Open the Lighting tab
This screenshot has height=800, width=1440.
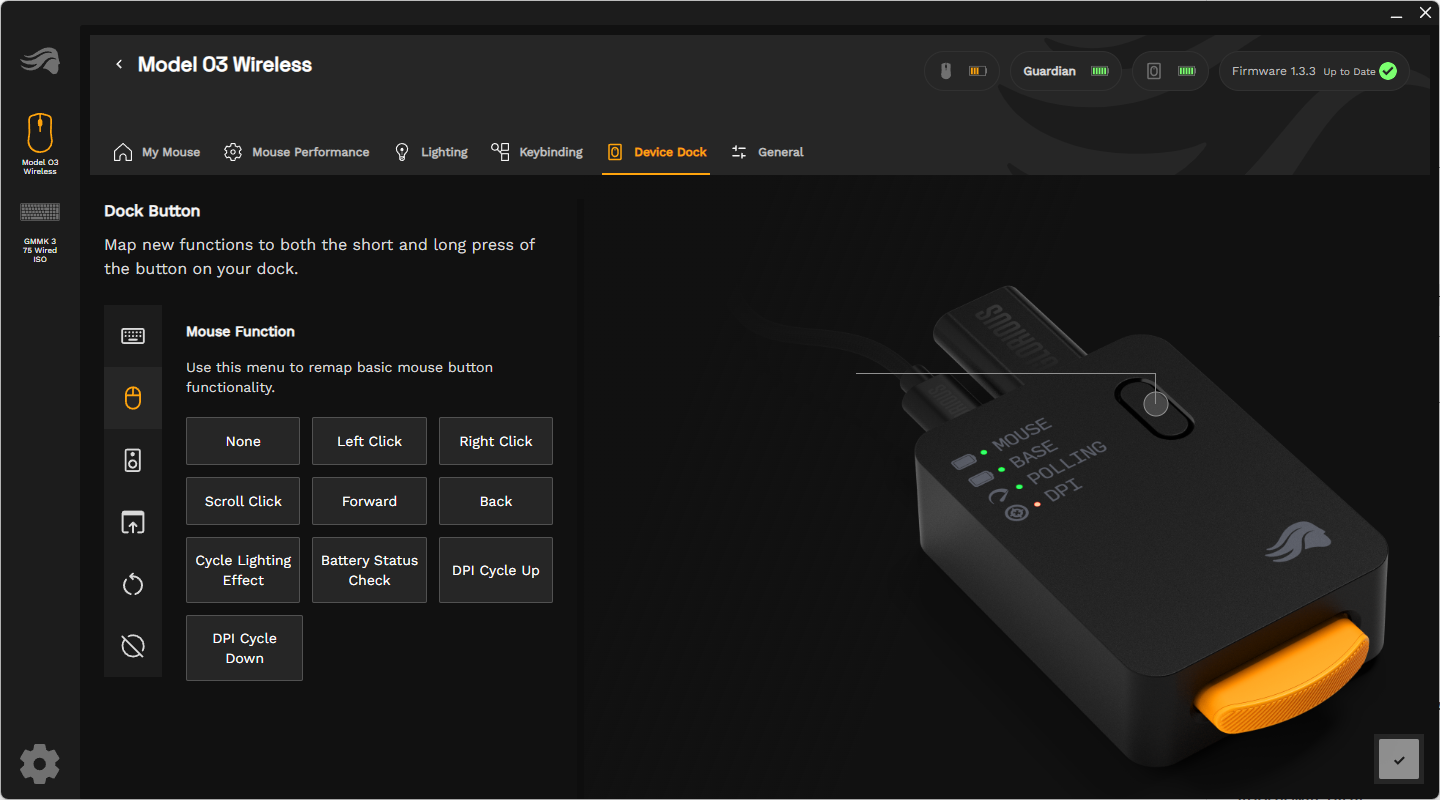pyautogui.click(x=431, y=152)
